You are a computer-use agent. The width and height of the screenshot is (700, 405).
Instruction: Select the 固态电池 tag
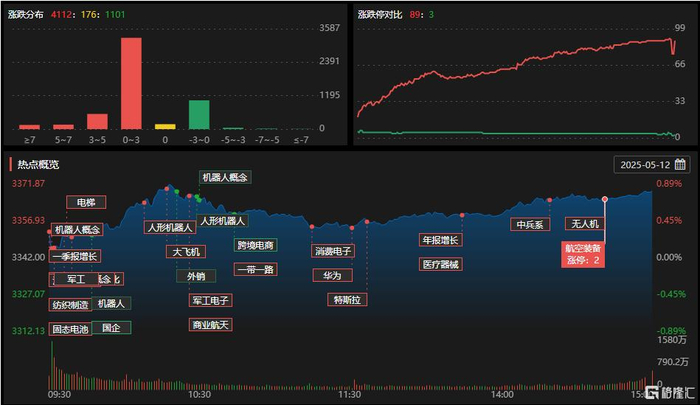(71, 329)
